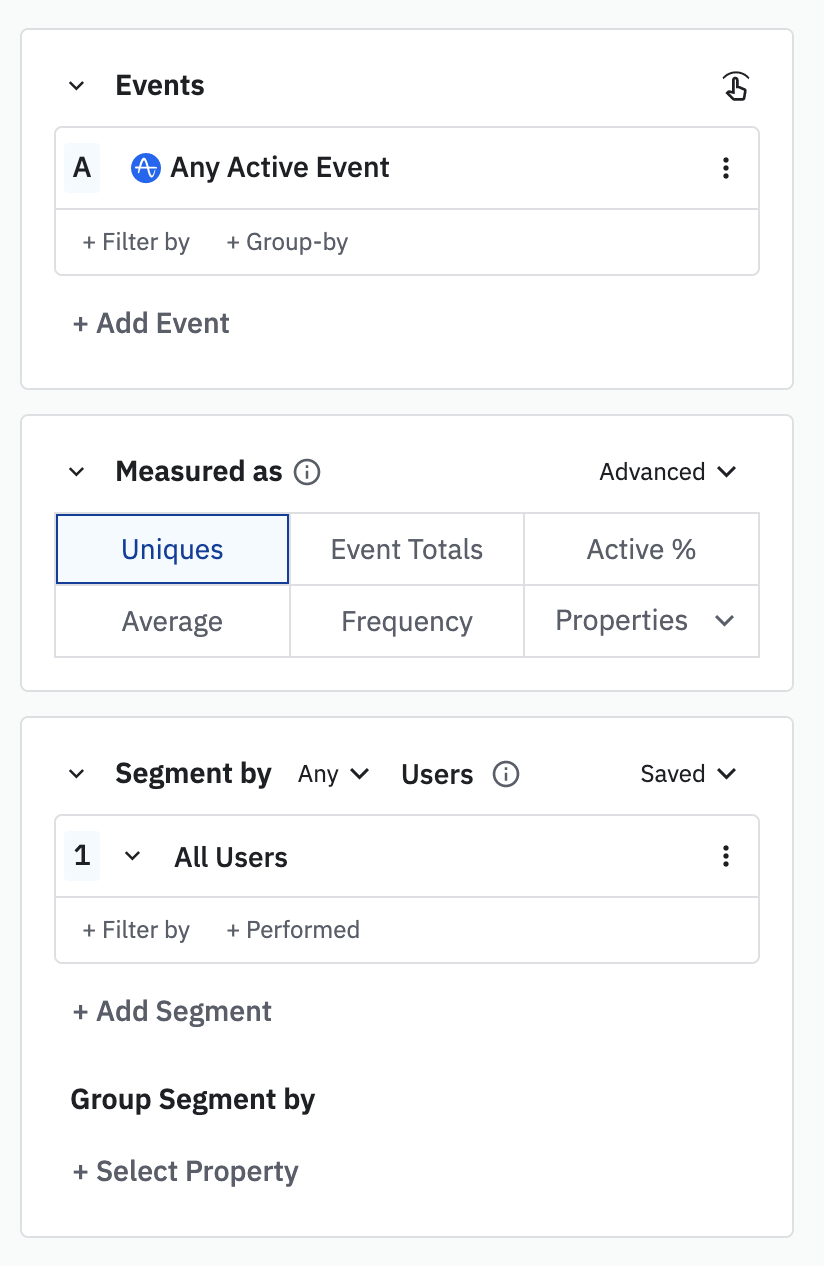The width and height of the screenshot is (824, 1266).
Task: Click the pointer-tap icon in Events header
Action: 735,87
